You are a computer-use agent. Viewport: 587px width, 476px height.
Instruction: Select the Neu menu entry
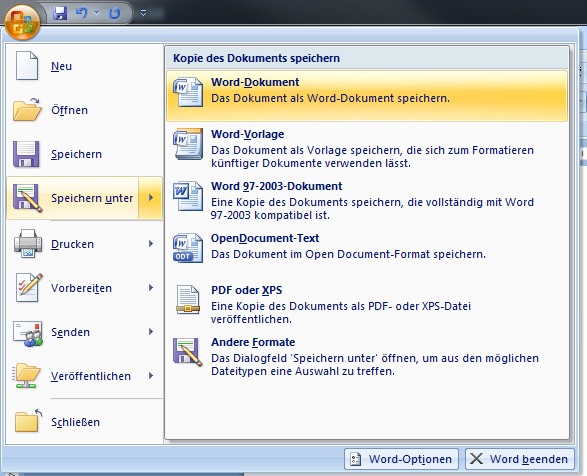click(x=85, y=66)
